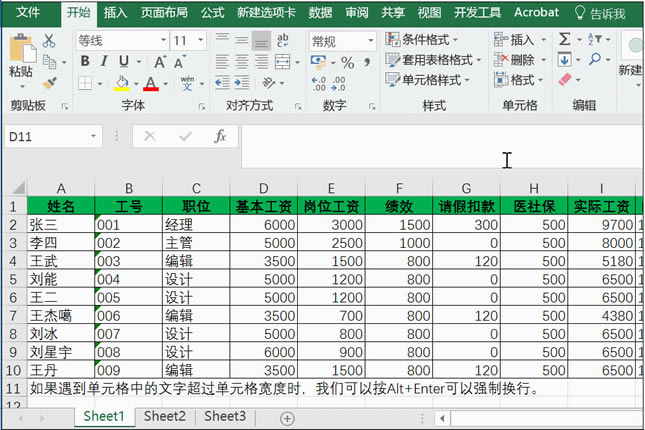This screenshot has width=645, height=430.
Task: Apply yellow fill color bucket
Action: (x=122, y=83)
